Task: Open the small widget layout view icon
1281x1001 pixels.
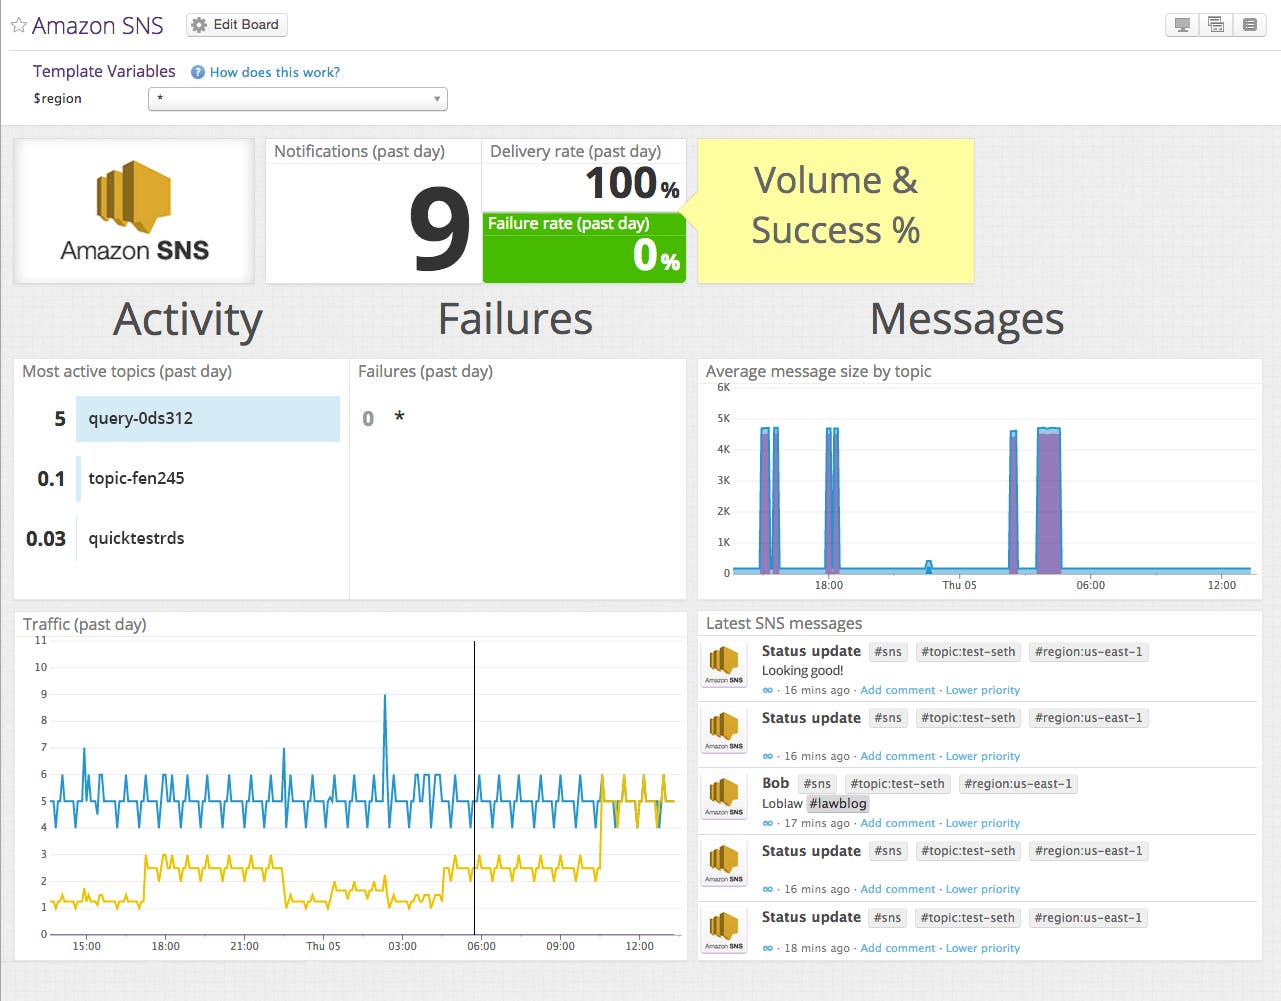Action: coord(1215,24)
